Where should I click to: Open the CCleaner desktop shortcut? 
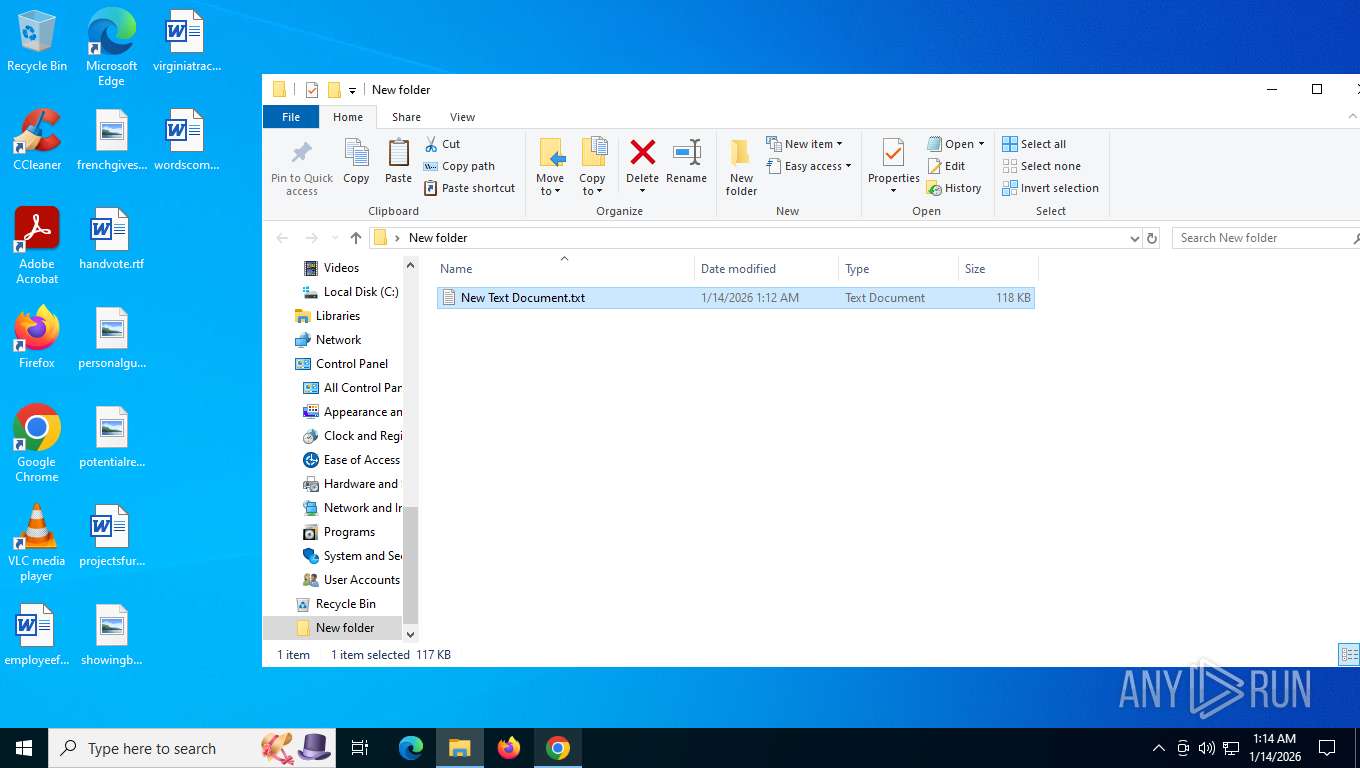(x=37, y=140)
